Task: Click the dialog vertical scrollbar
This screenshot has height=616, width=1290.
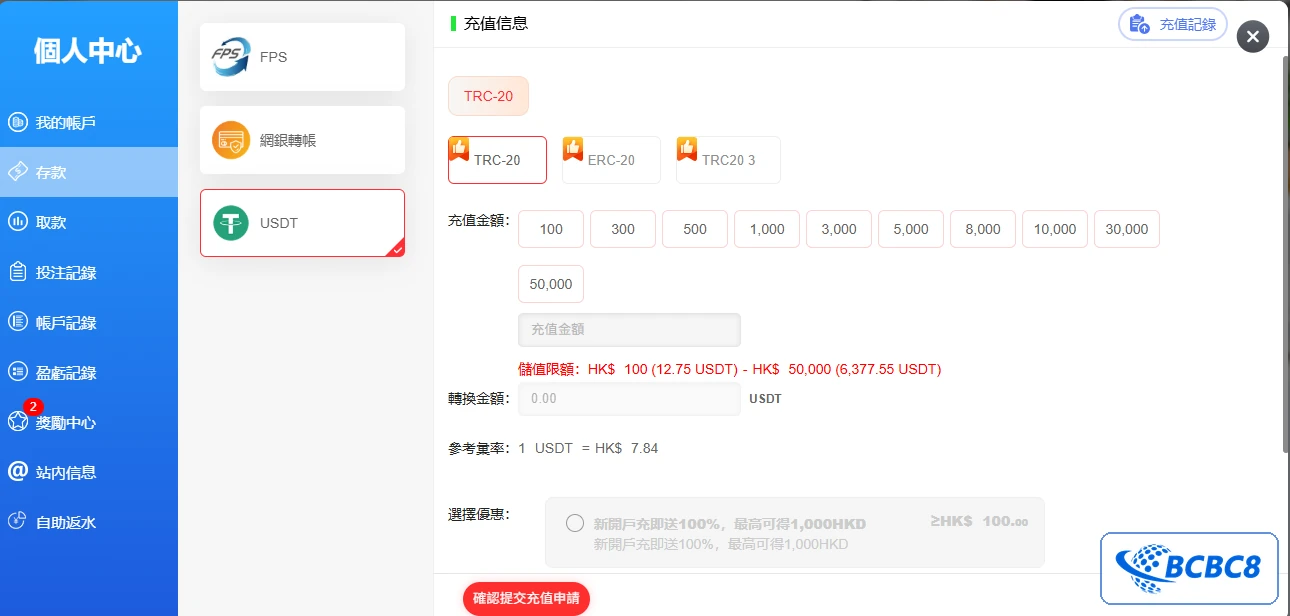Action: tap(1285, 255)
